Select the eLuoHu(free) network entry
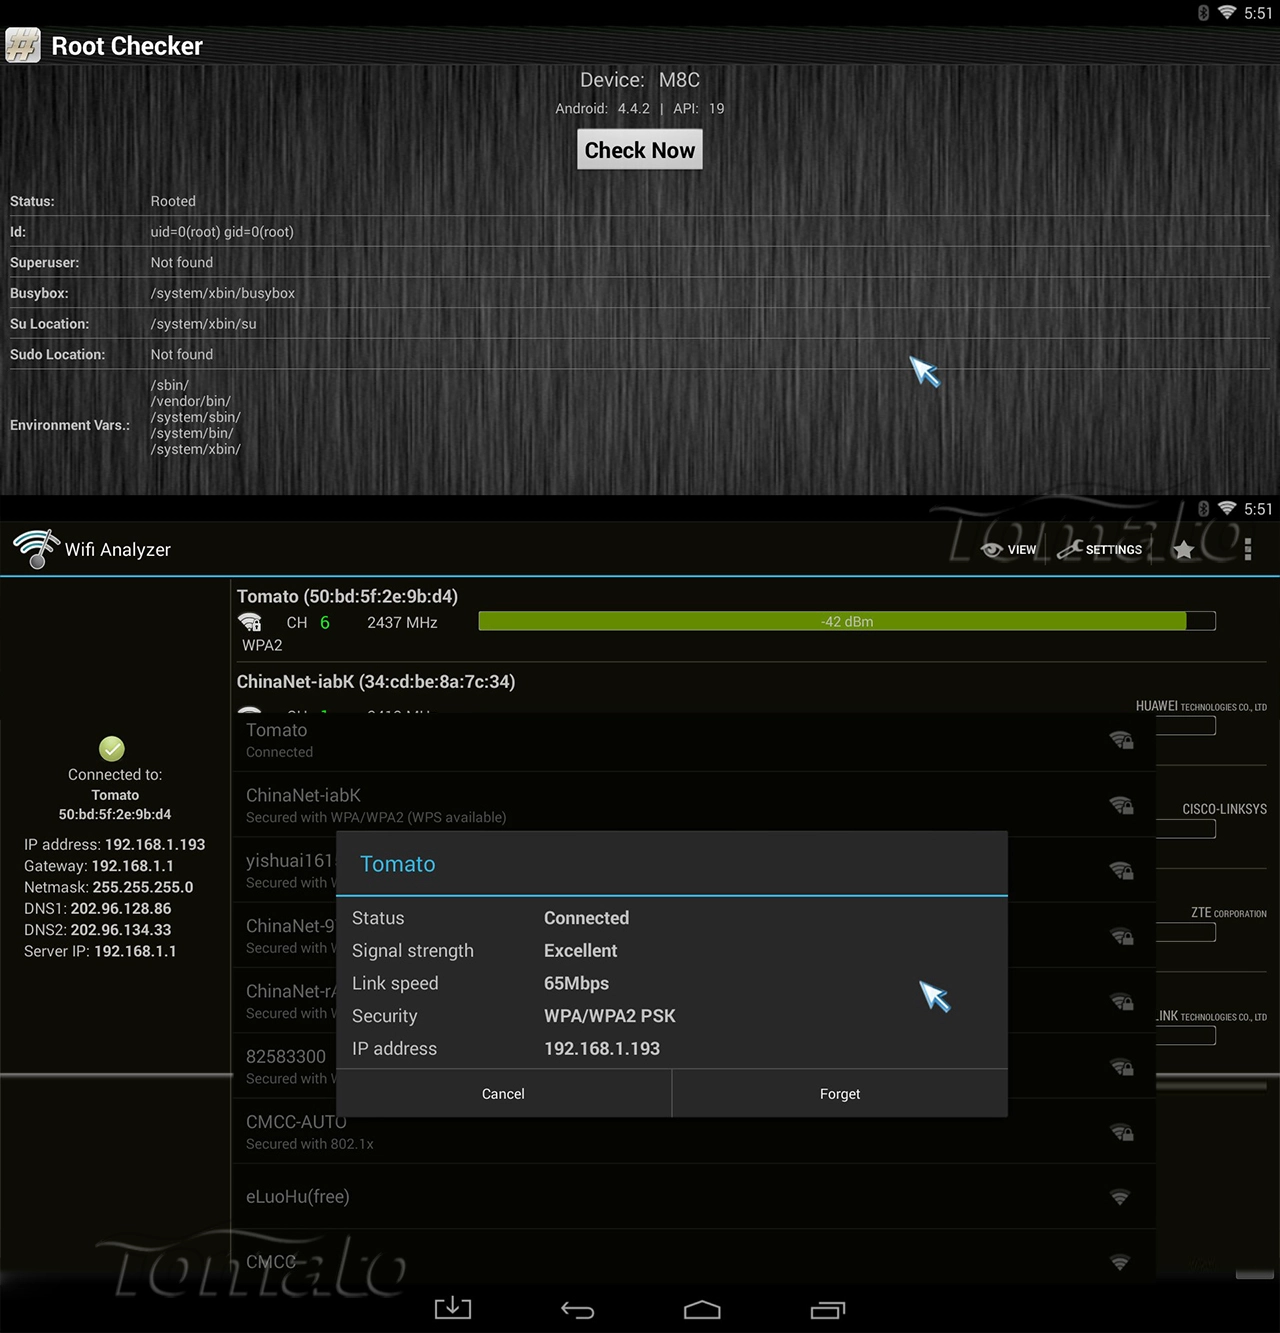The width and height of the screenshot is (1280, 1333). pyautogui.click(x=694, y=1197)
